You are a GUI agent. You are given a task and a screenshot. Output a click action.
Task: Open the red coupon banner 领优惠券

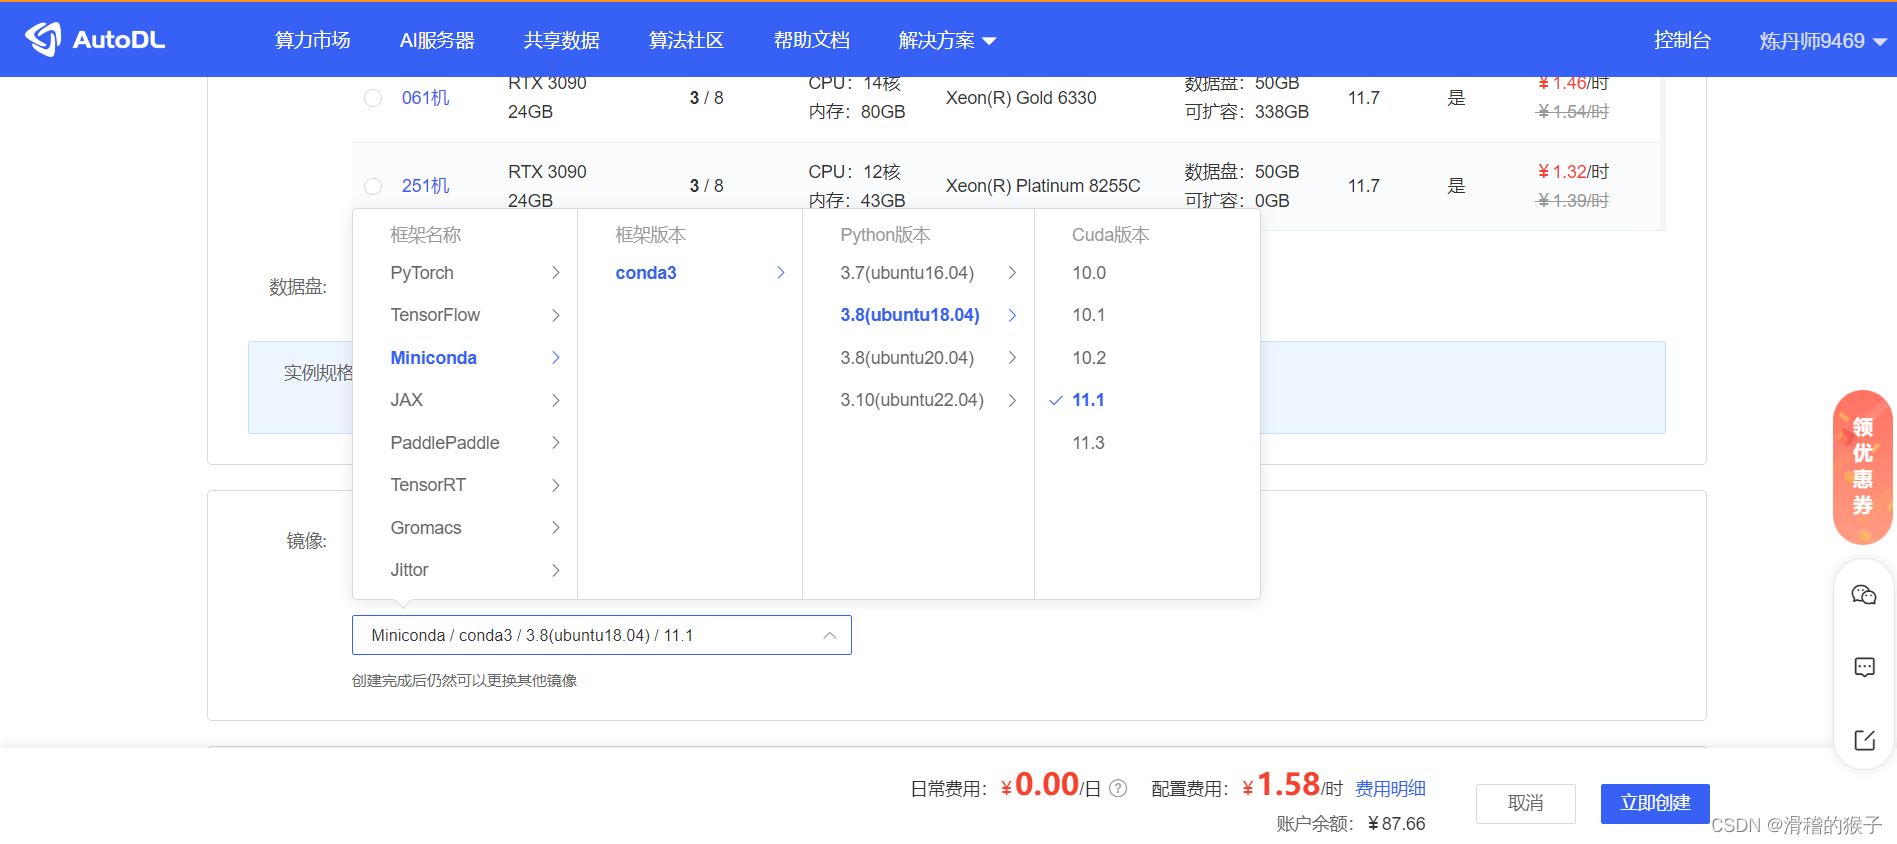pyautogui.click(x=1862, y=467)
